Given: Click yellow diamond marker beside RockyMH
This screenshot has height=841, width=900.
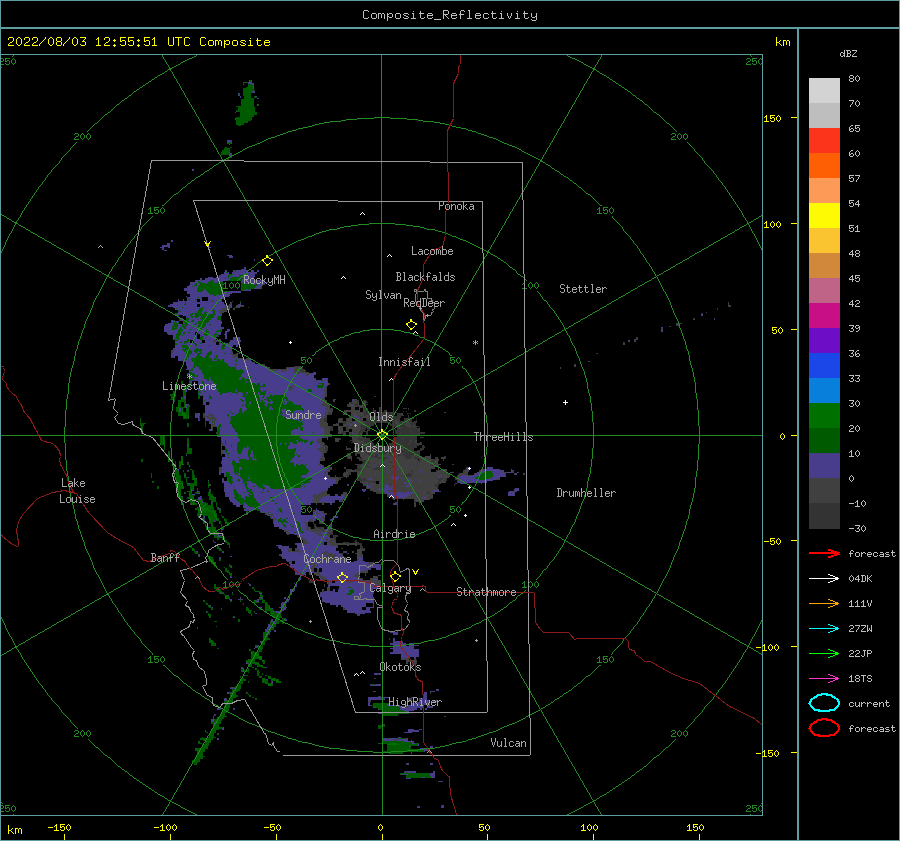Looking at the screenshot, I should pos(267,261).
